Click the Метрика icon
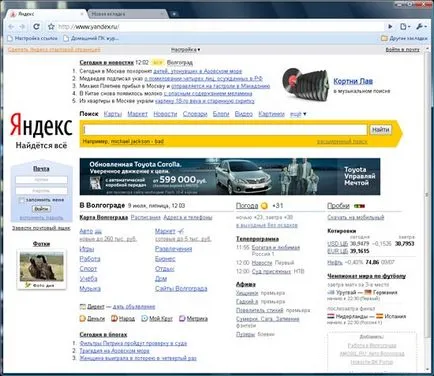This screenshot has height=376, width=434. point(182,319)
